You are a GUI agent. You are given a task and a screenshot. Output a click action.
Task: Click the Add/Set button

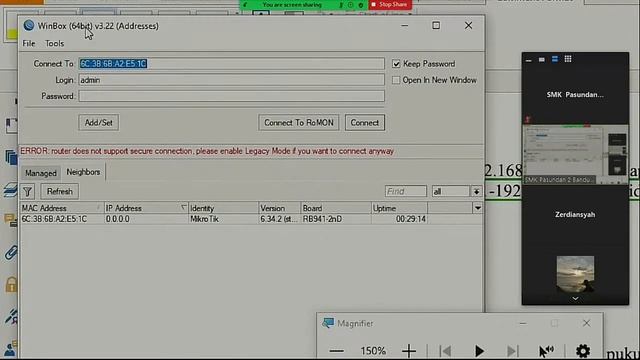pos(99,122)
